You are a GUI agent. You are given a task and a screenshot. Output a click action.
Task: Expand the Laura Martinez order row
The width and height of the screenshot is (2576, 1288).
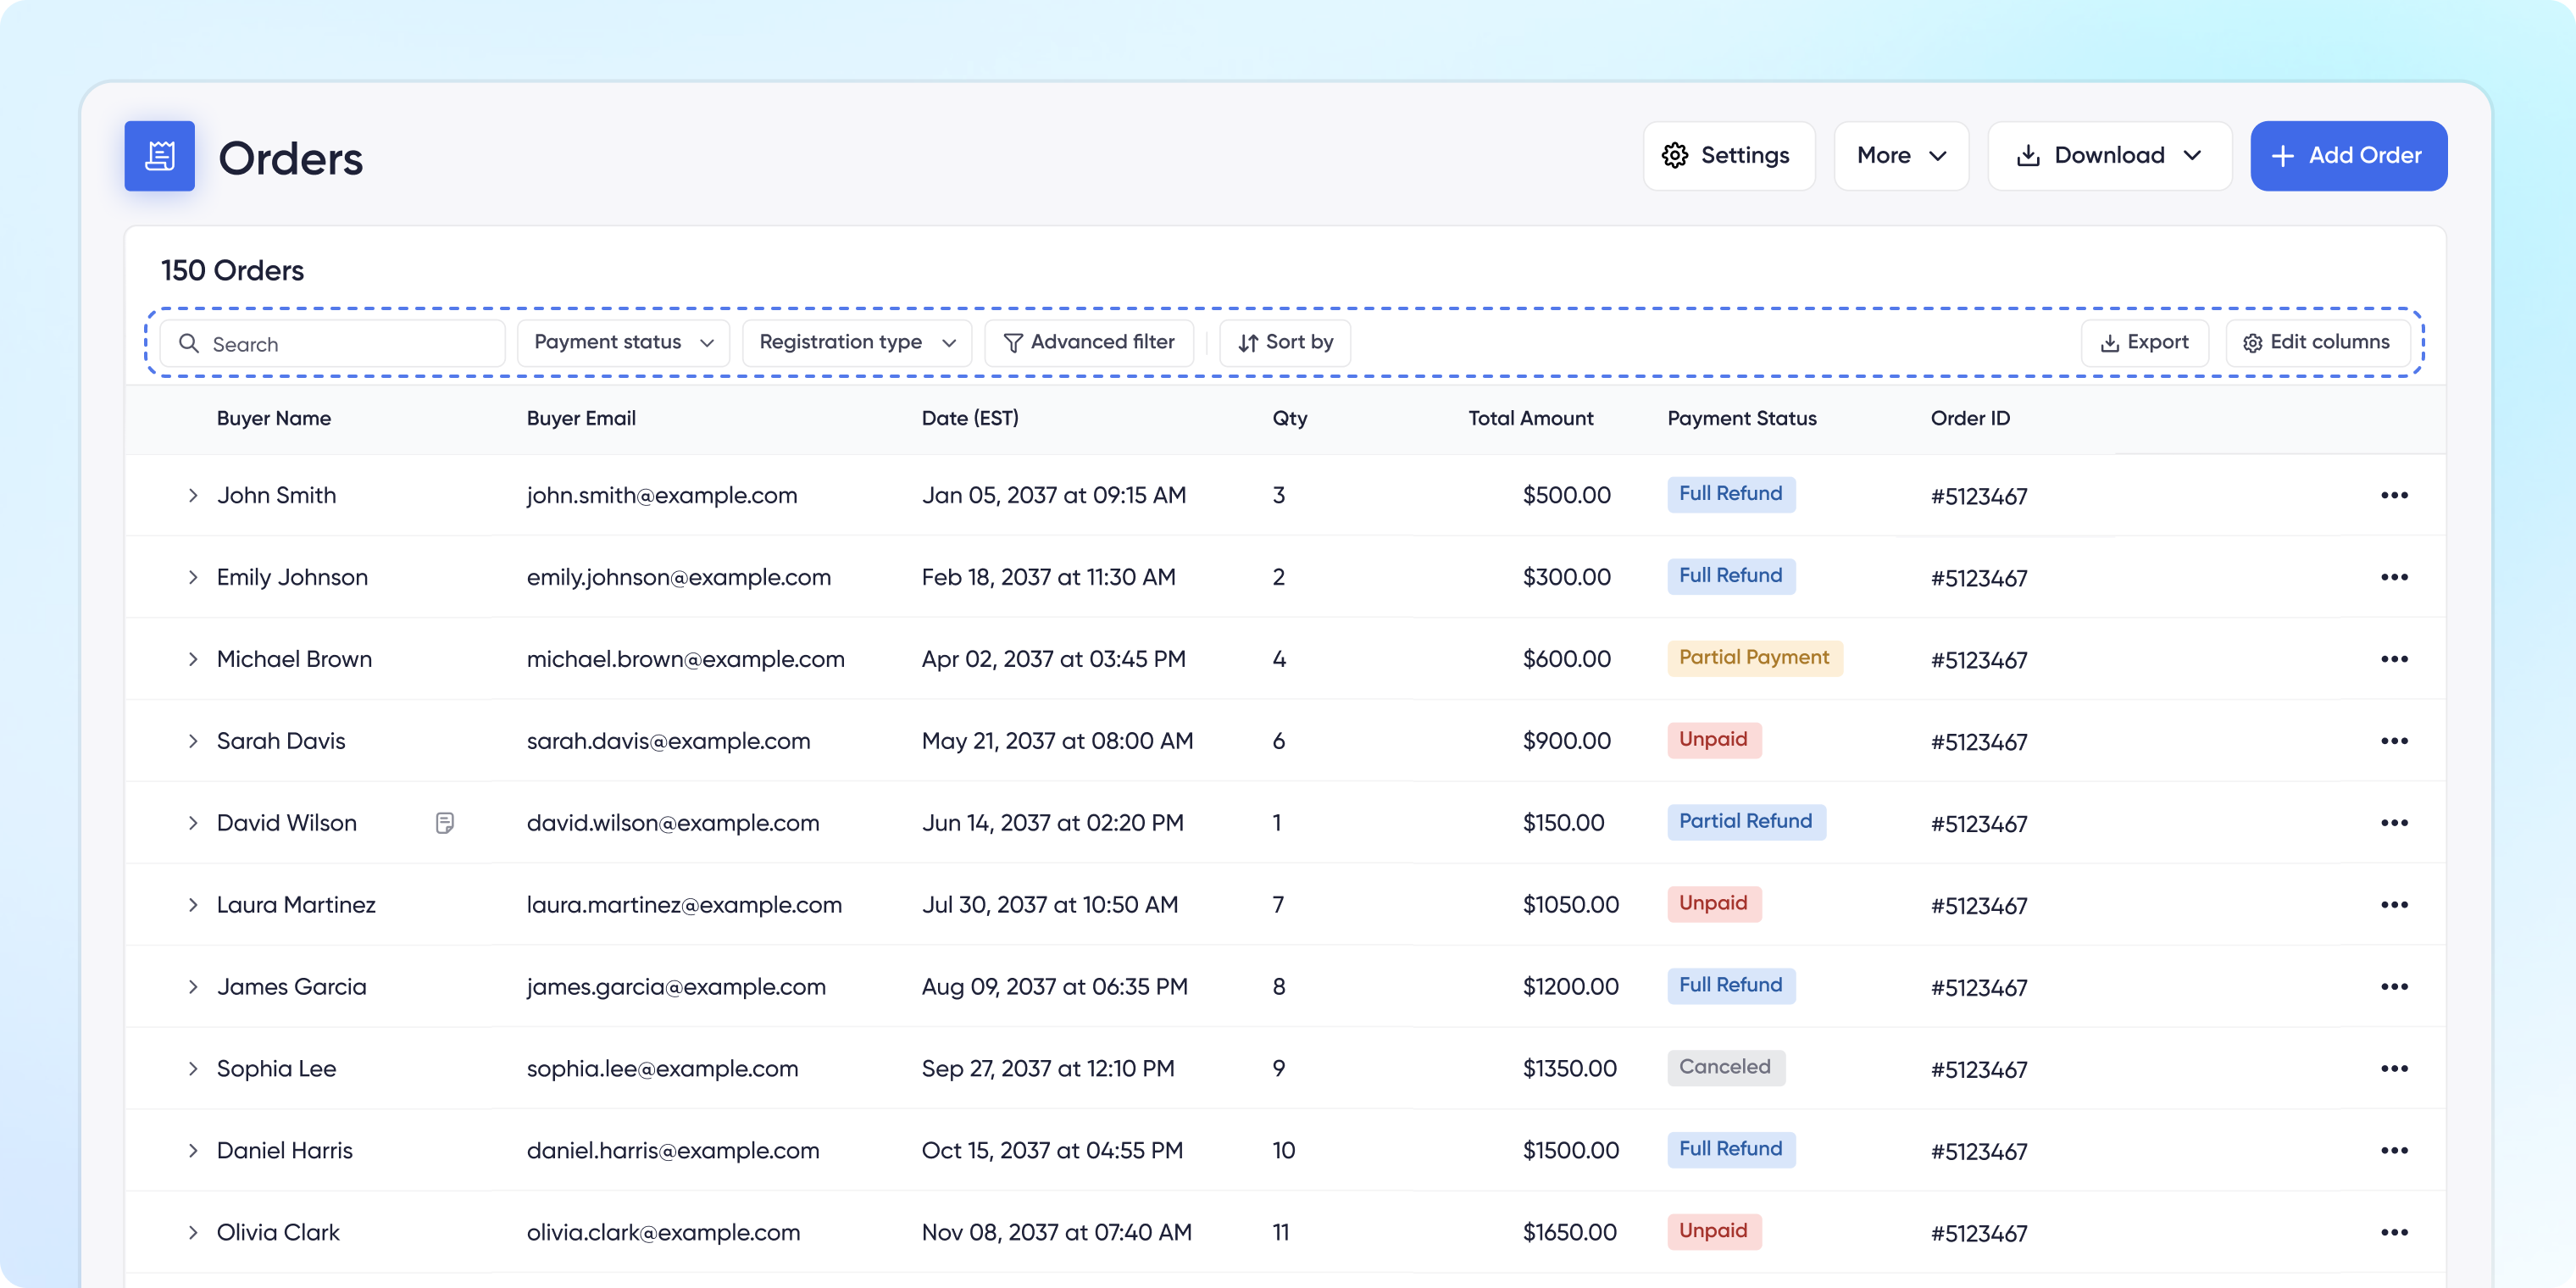pyautogui.click(x=193, y=906)
